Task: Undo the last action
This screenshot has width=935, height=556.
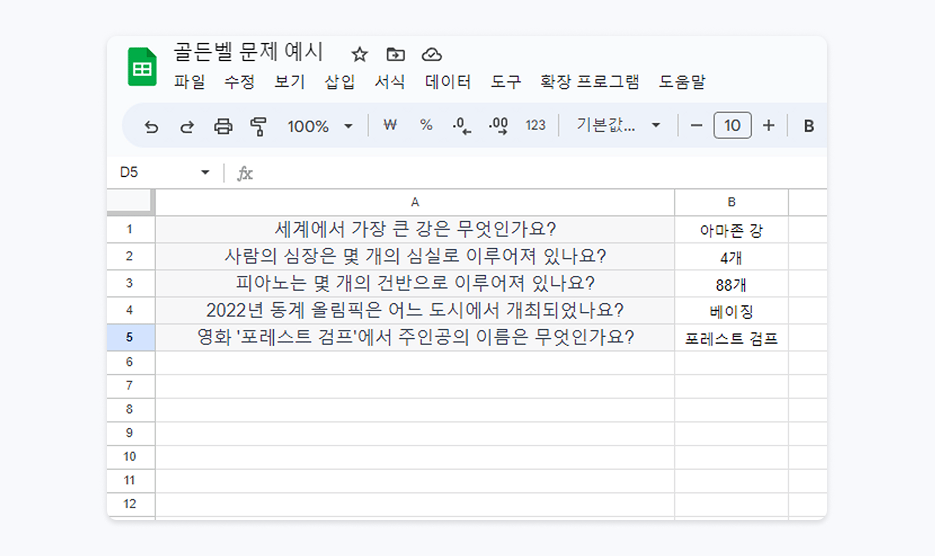Action: [151, 126]
